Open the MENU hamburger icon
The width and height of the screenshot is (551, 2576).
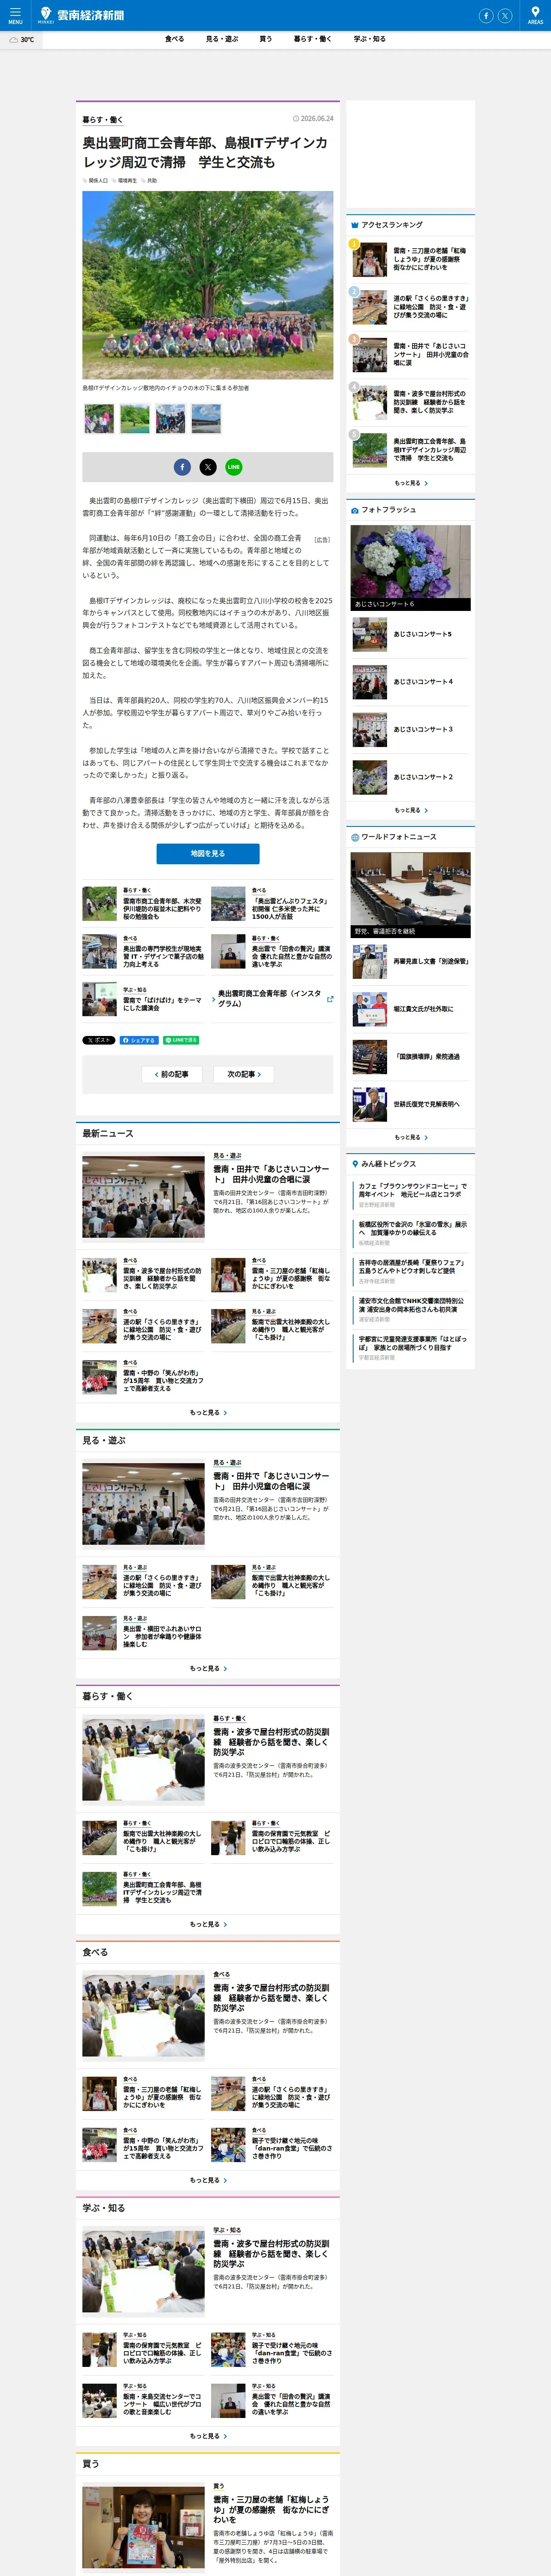tap(15, 15)
